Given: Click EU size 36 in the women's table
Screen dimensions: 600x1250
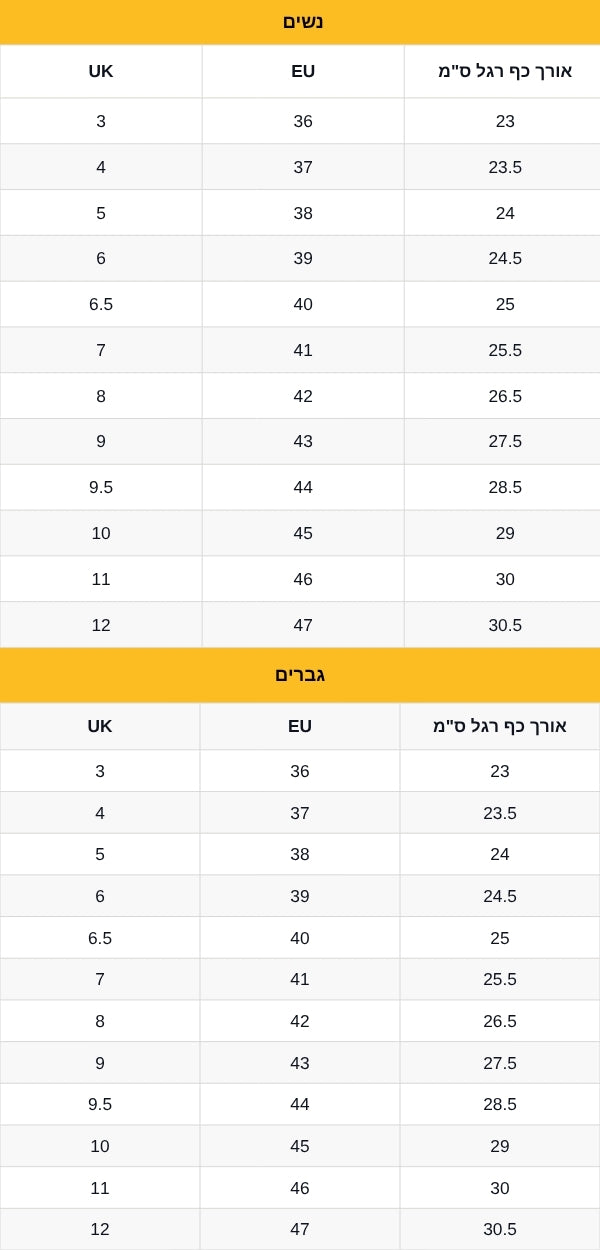Looking at the screenshot, I should (x=303, y=121).
